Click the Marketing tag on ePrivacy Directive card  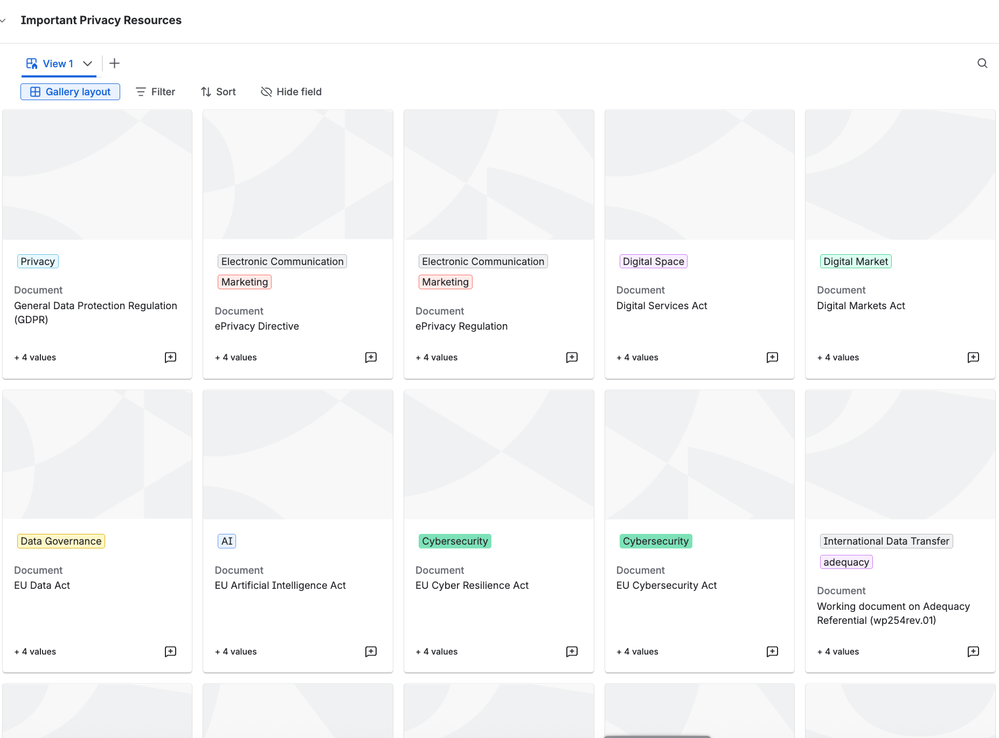click(x=245, y=282)
